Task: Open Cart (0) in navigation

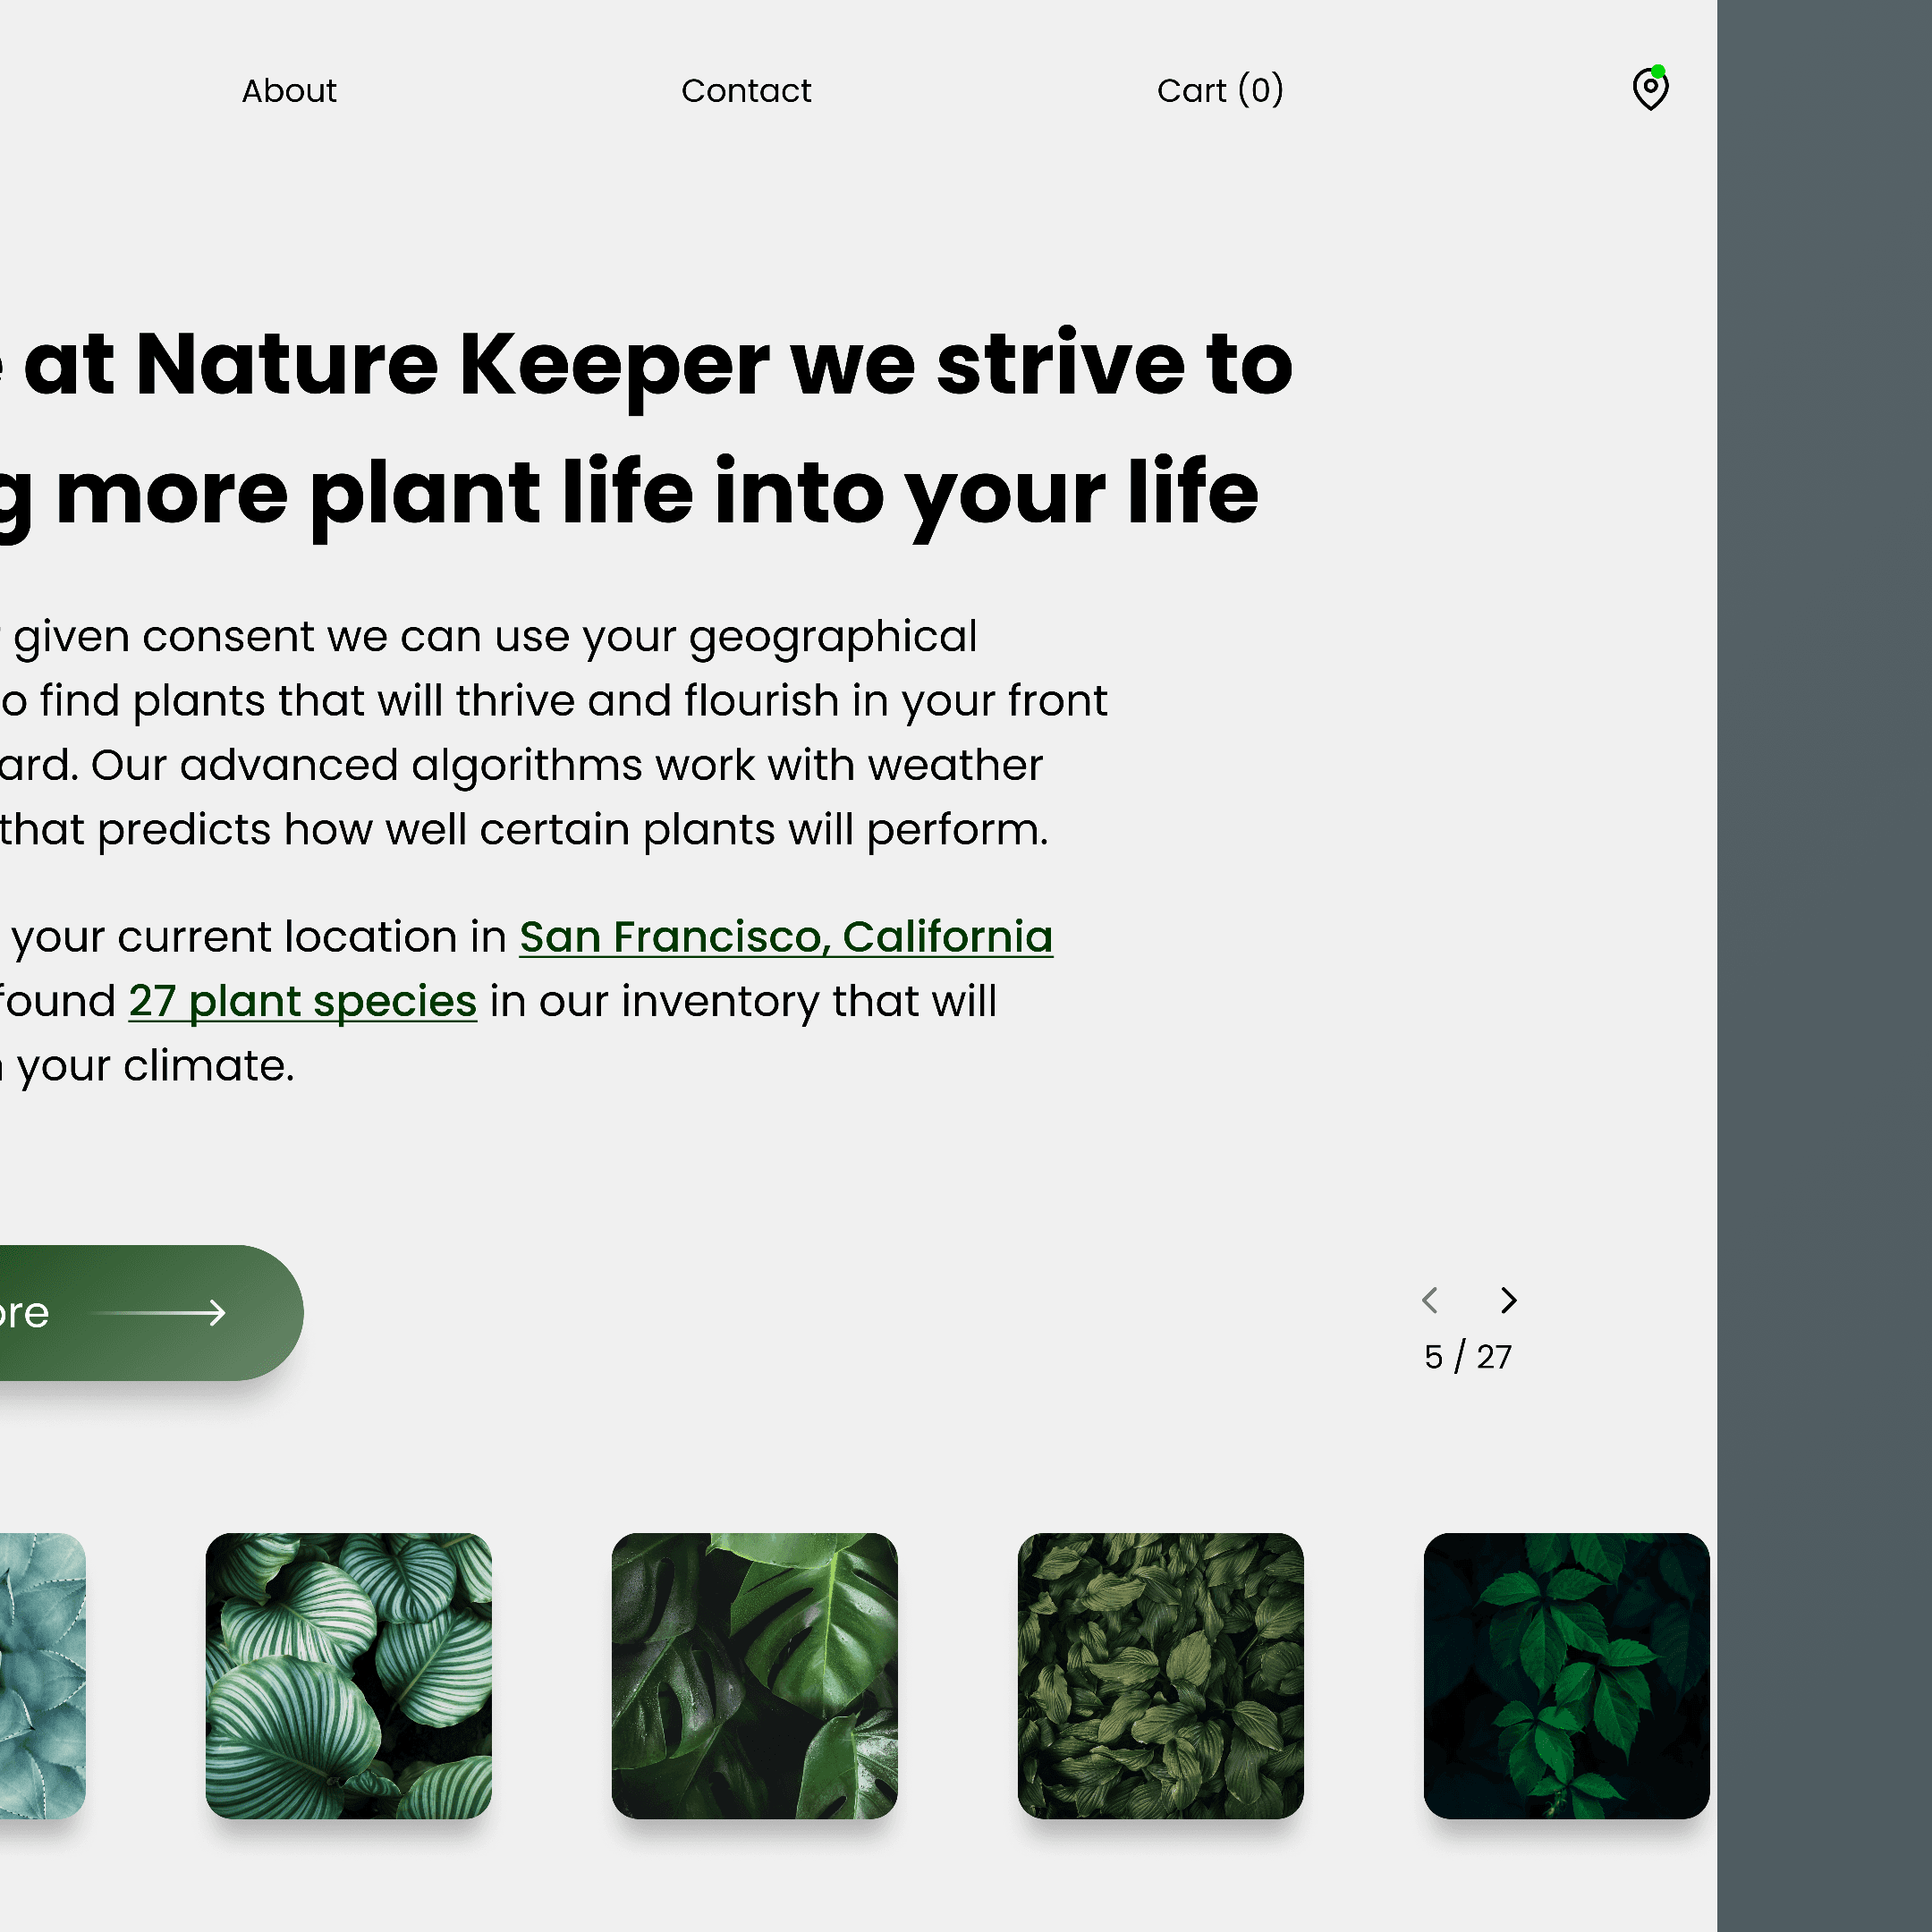Action: pyautogui.click(x=1220, y=91)
